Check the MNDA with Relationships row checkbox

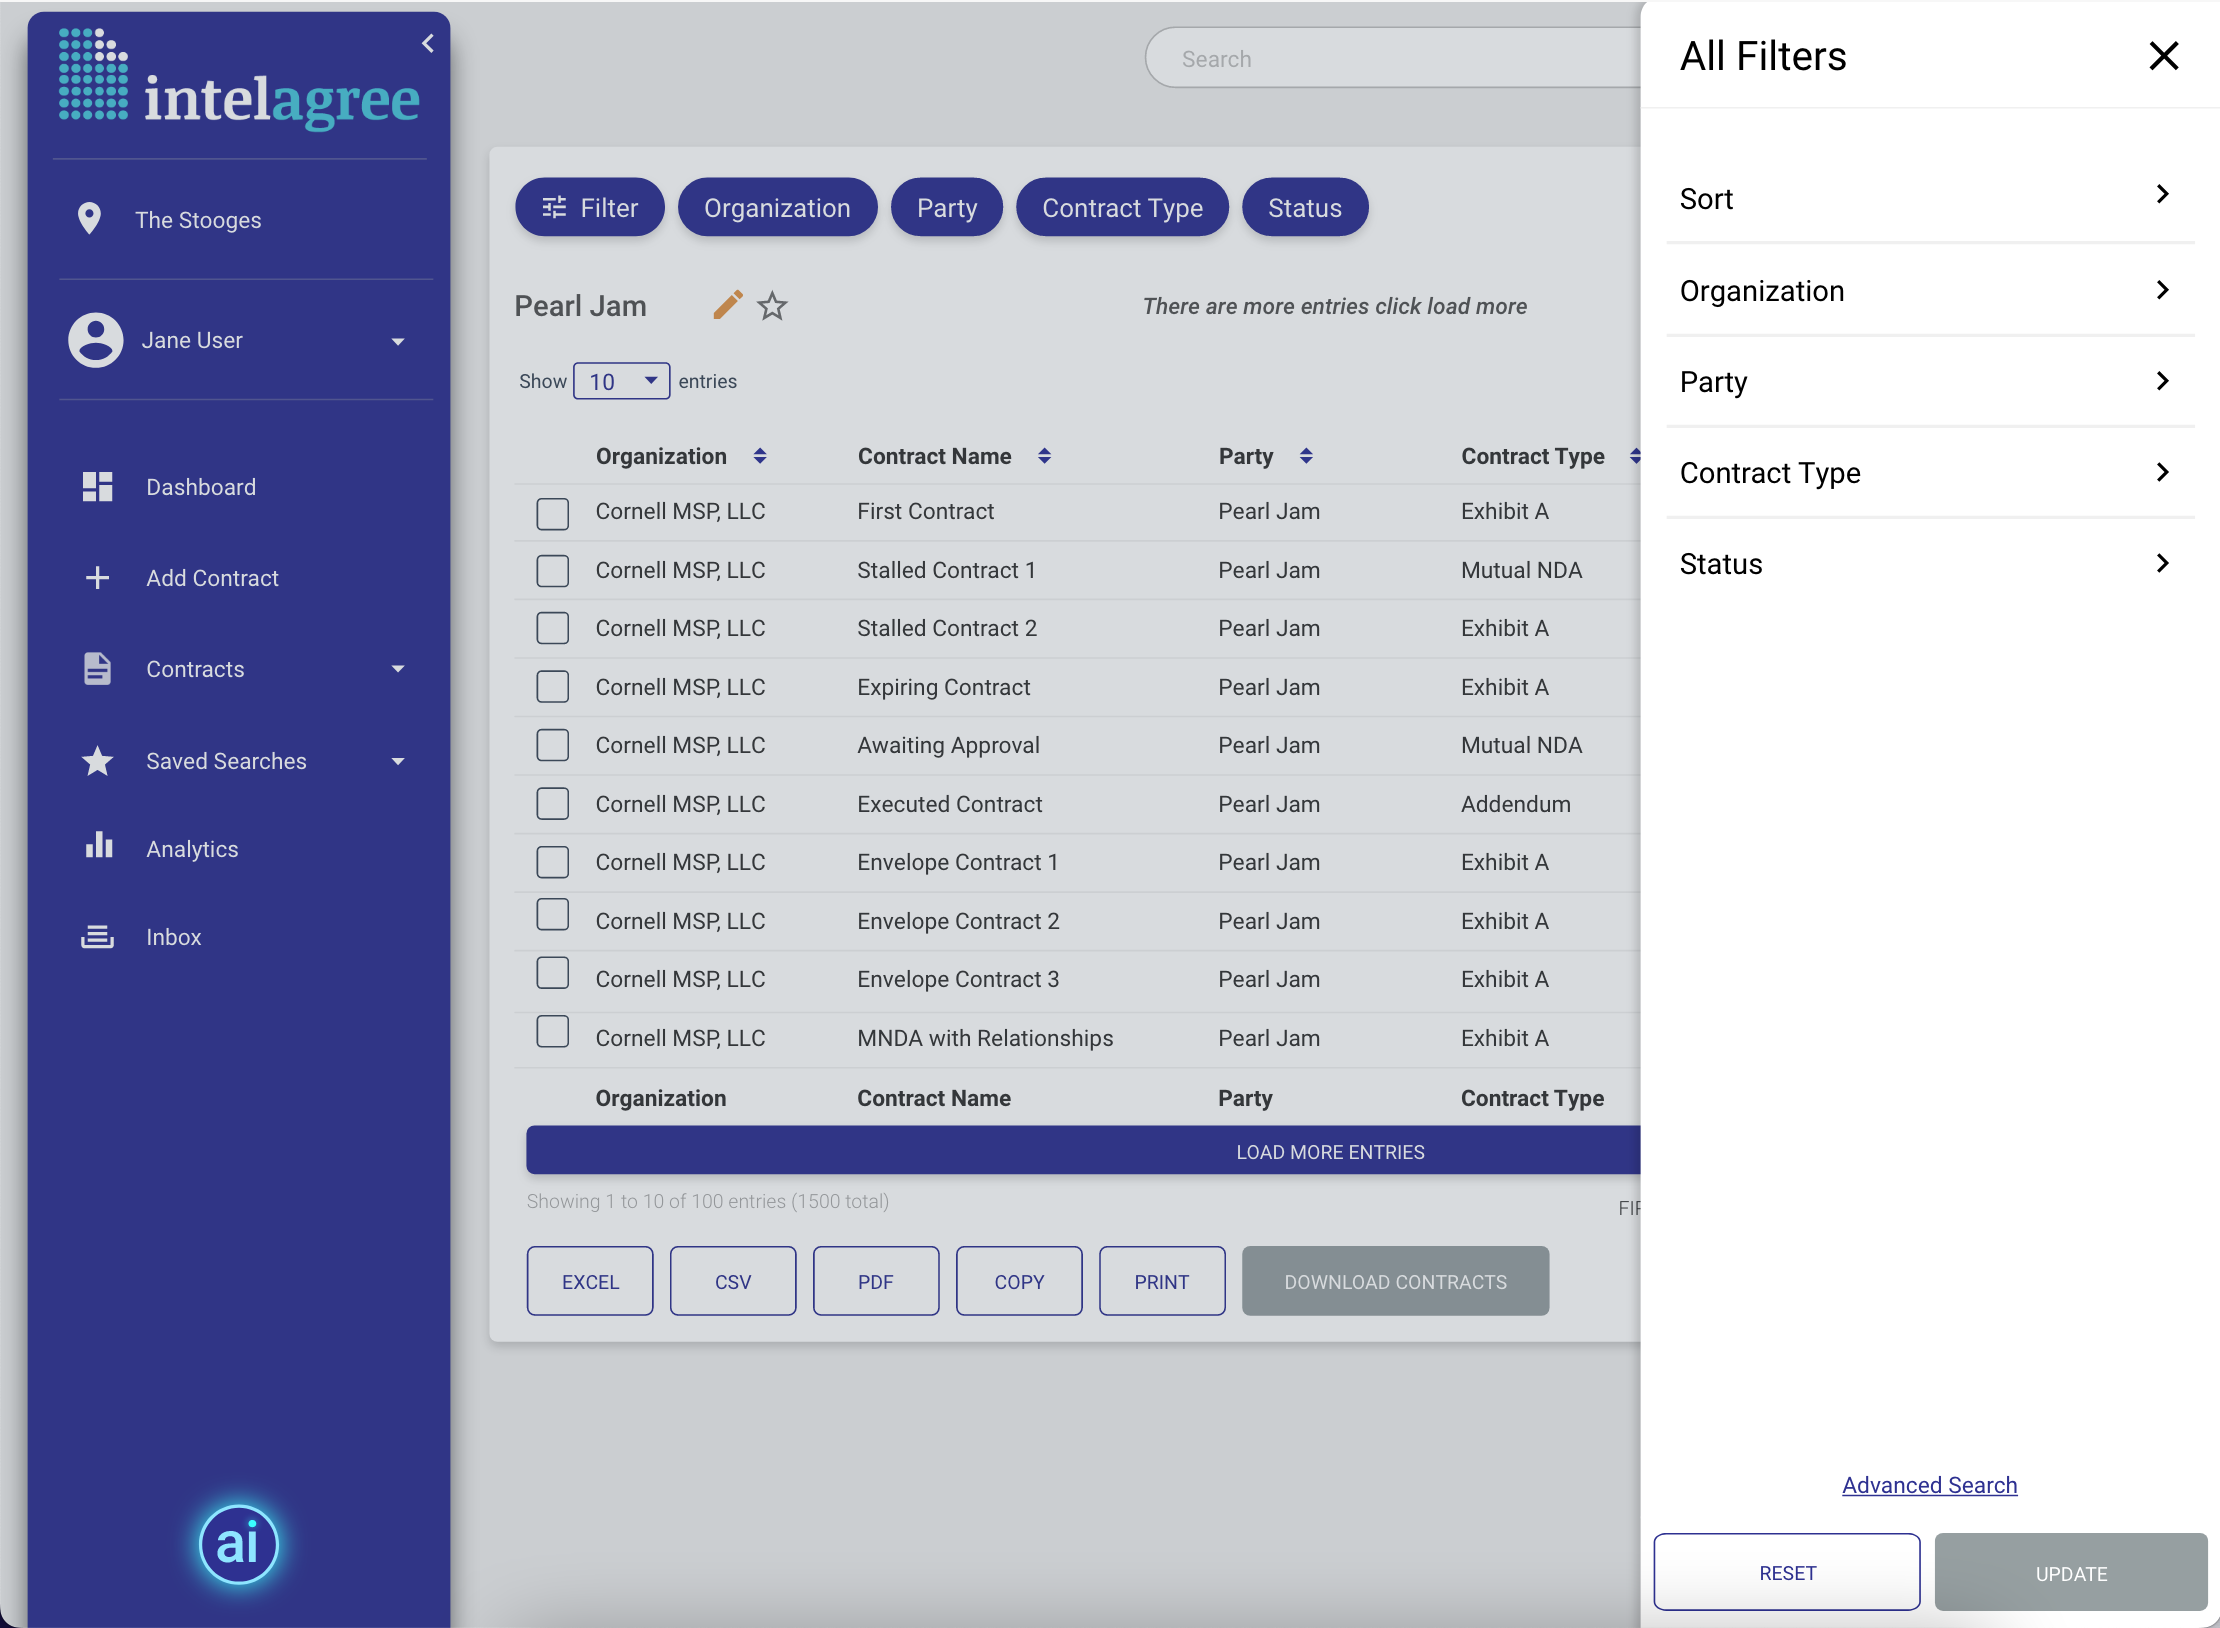click(x=552, y=1031)
